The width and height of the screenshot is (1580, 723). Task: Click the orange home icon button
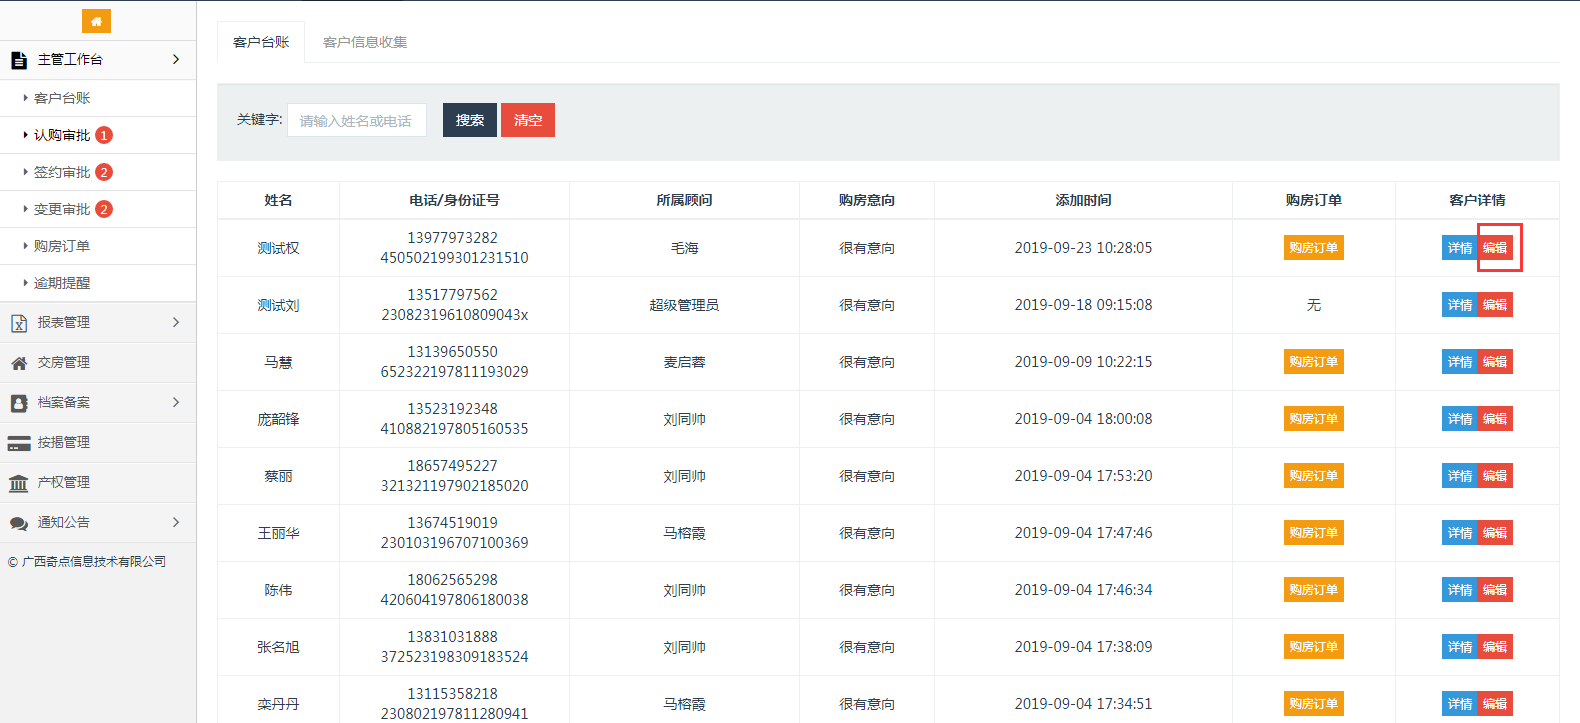96,20
